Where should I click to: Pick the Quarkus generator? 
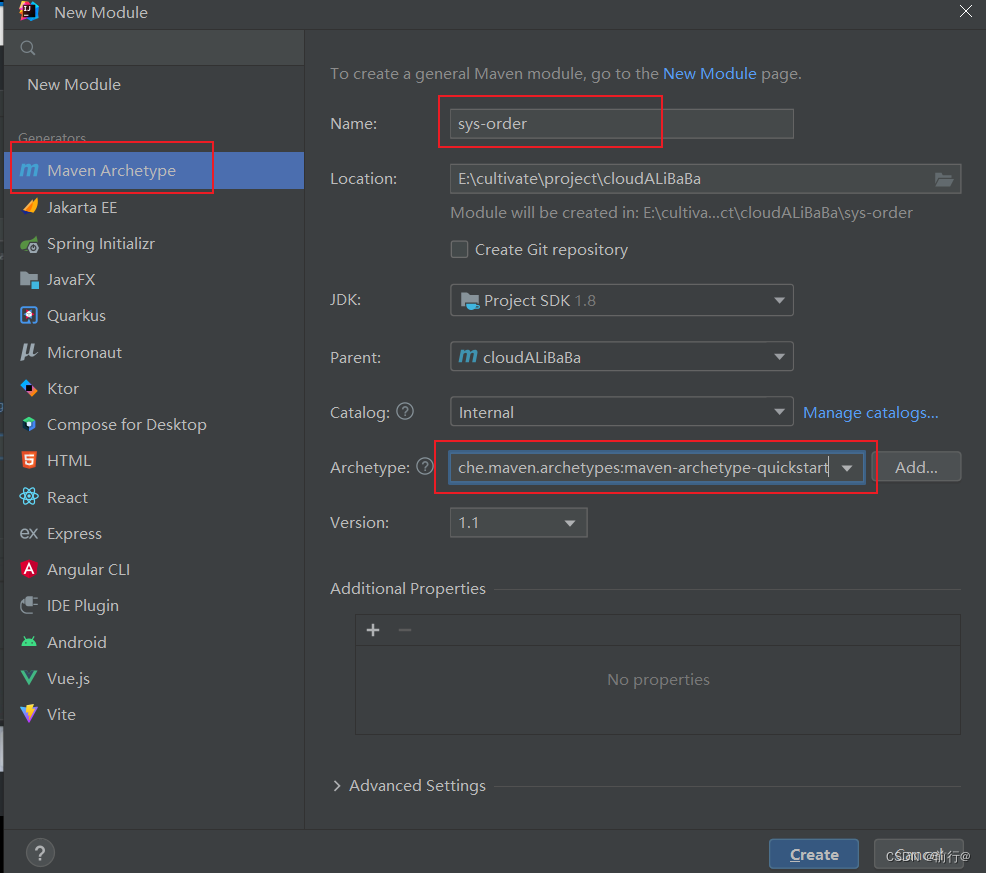point(154,315)
